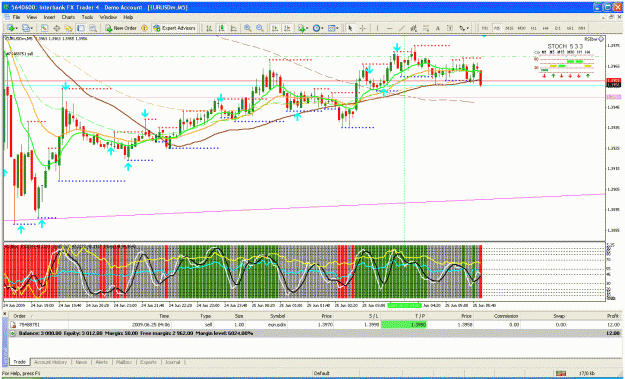Screen dimensions: 625x379
Task: Switch to M15 timeframe
Action: click(x=509, y=28)
